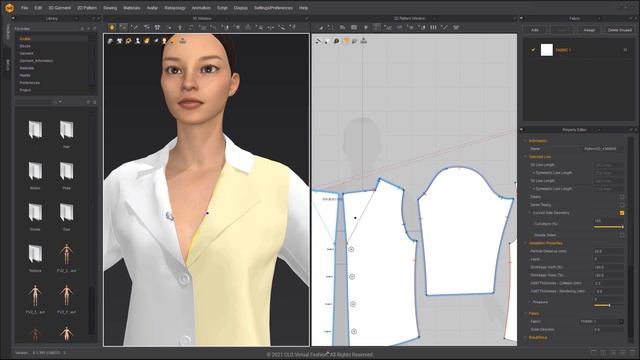Screen dimensions: 640x360
Task: Open the Size folder in Library
Action: [x=66, y=216]
